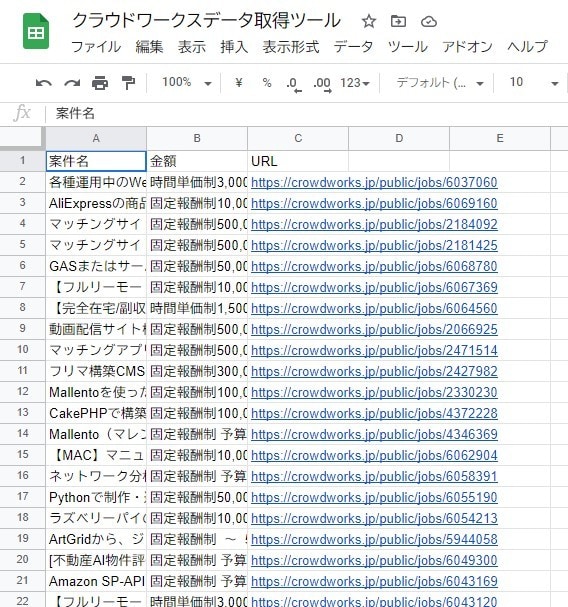Open link ending in jobs/6067369
The image size is (568, 607).
374,287
